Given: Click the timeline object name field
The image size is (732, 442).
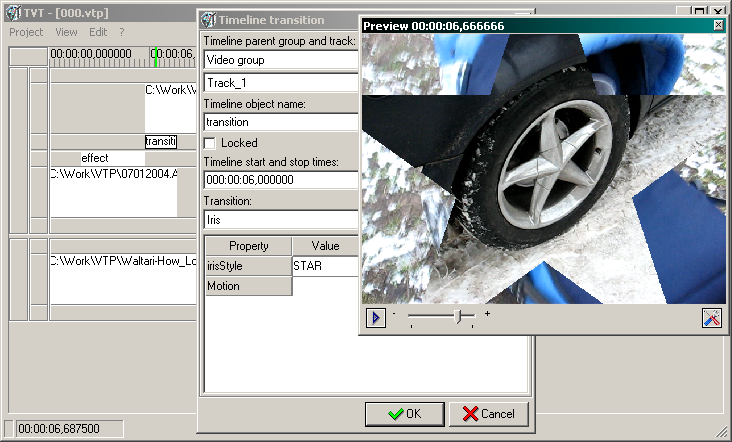Looking at the screenshot, I should pyautogui.click(x=281, y=122).
